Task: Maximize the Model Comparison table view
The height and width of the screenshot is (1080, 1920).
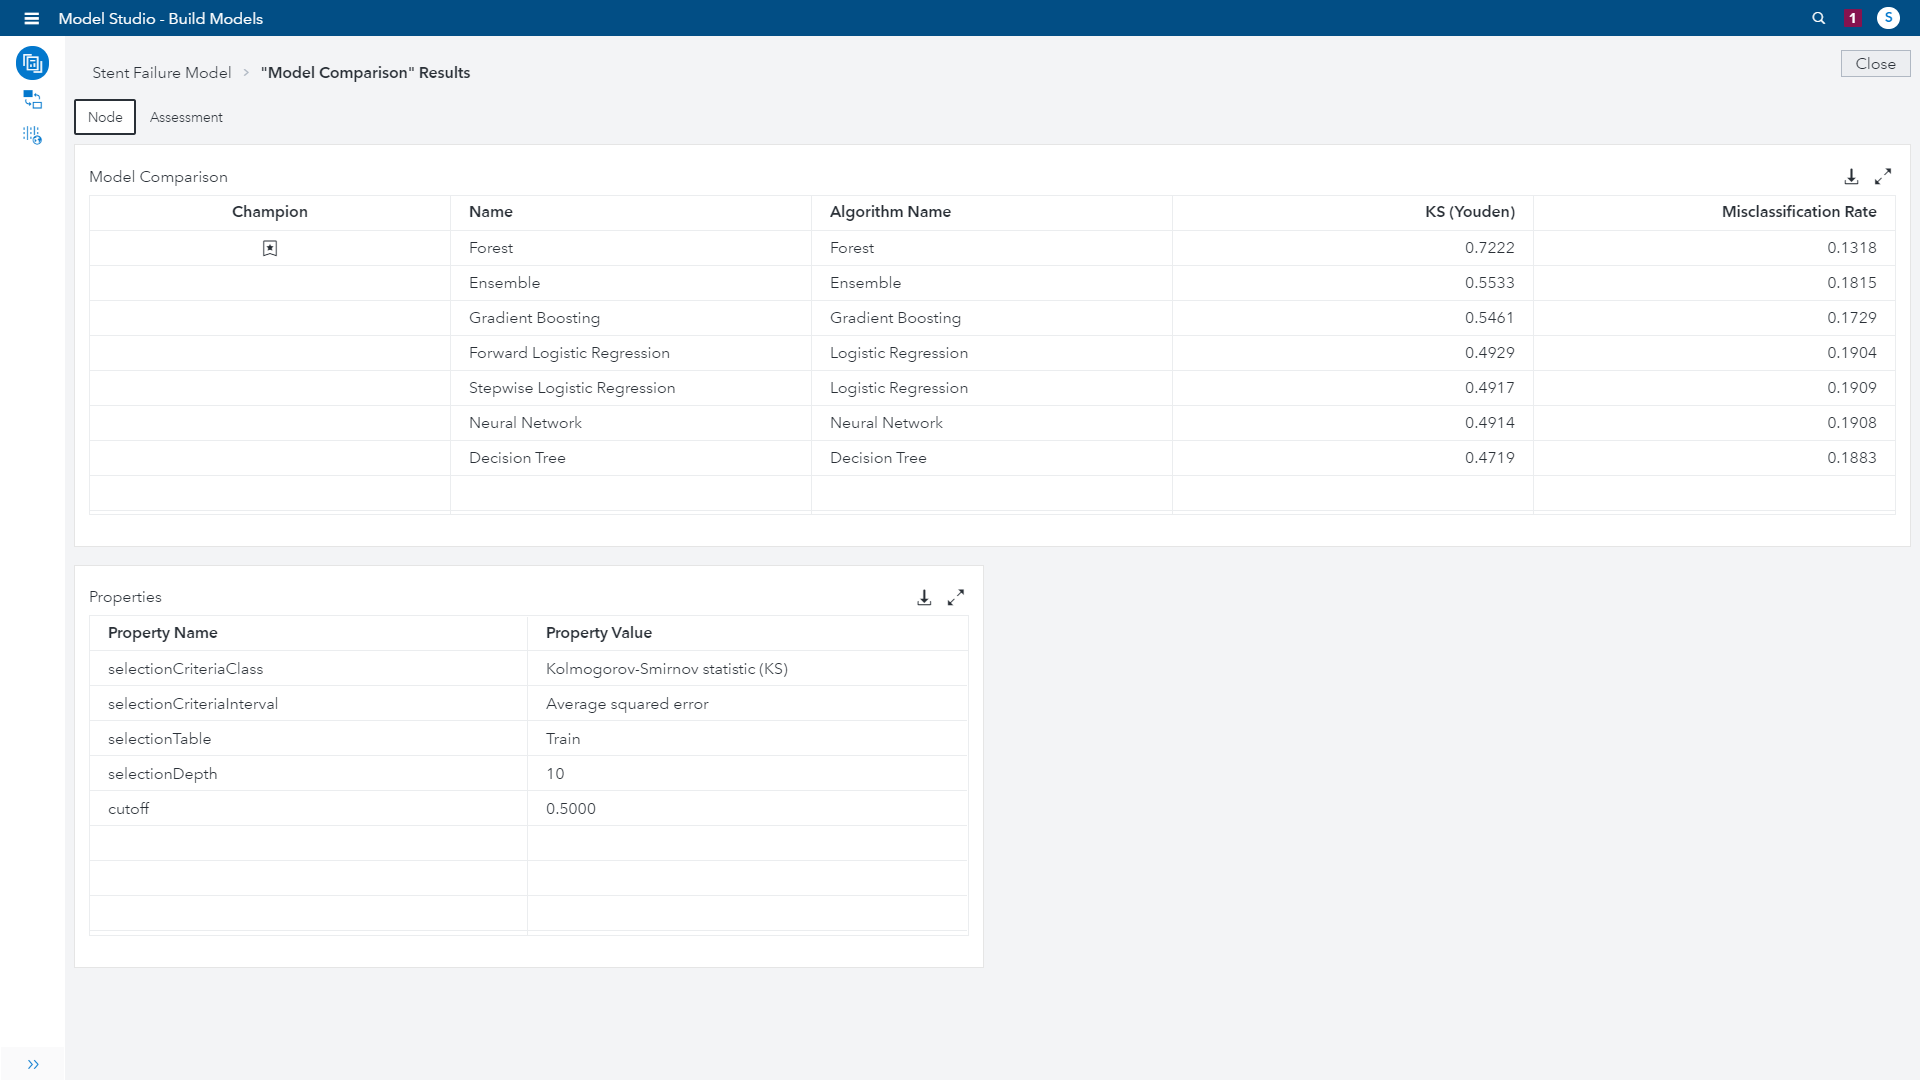Action: tap(1883, 176)
